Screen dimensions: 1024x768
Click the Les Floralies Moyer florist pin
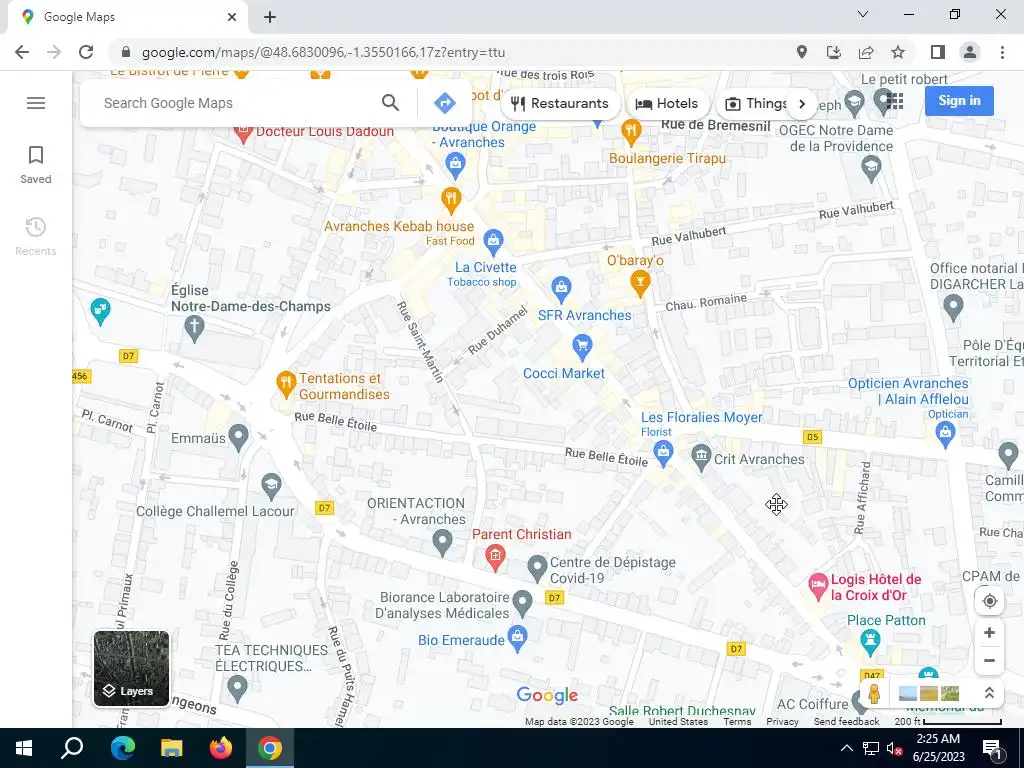664,454
